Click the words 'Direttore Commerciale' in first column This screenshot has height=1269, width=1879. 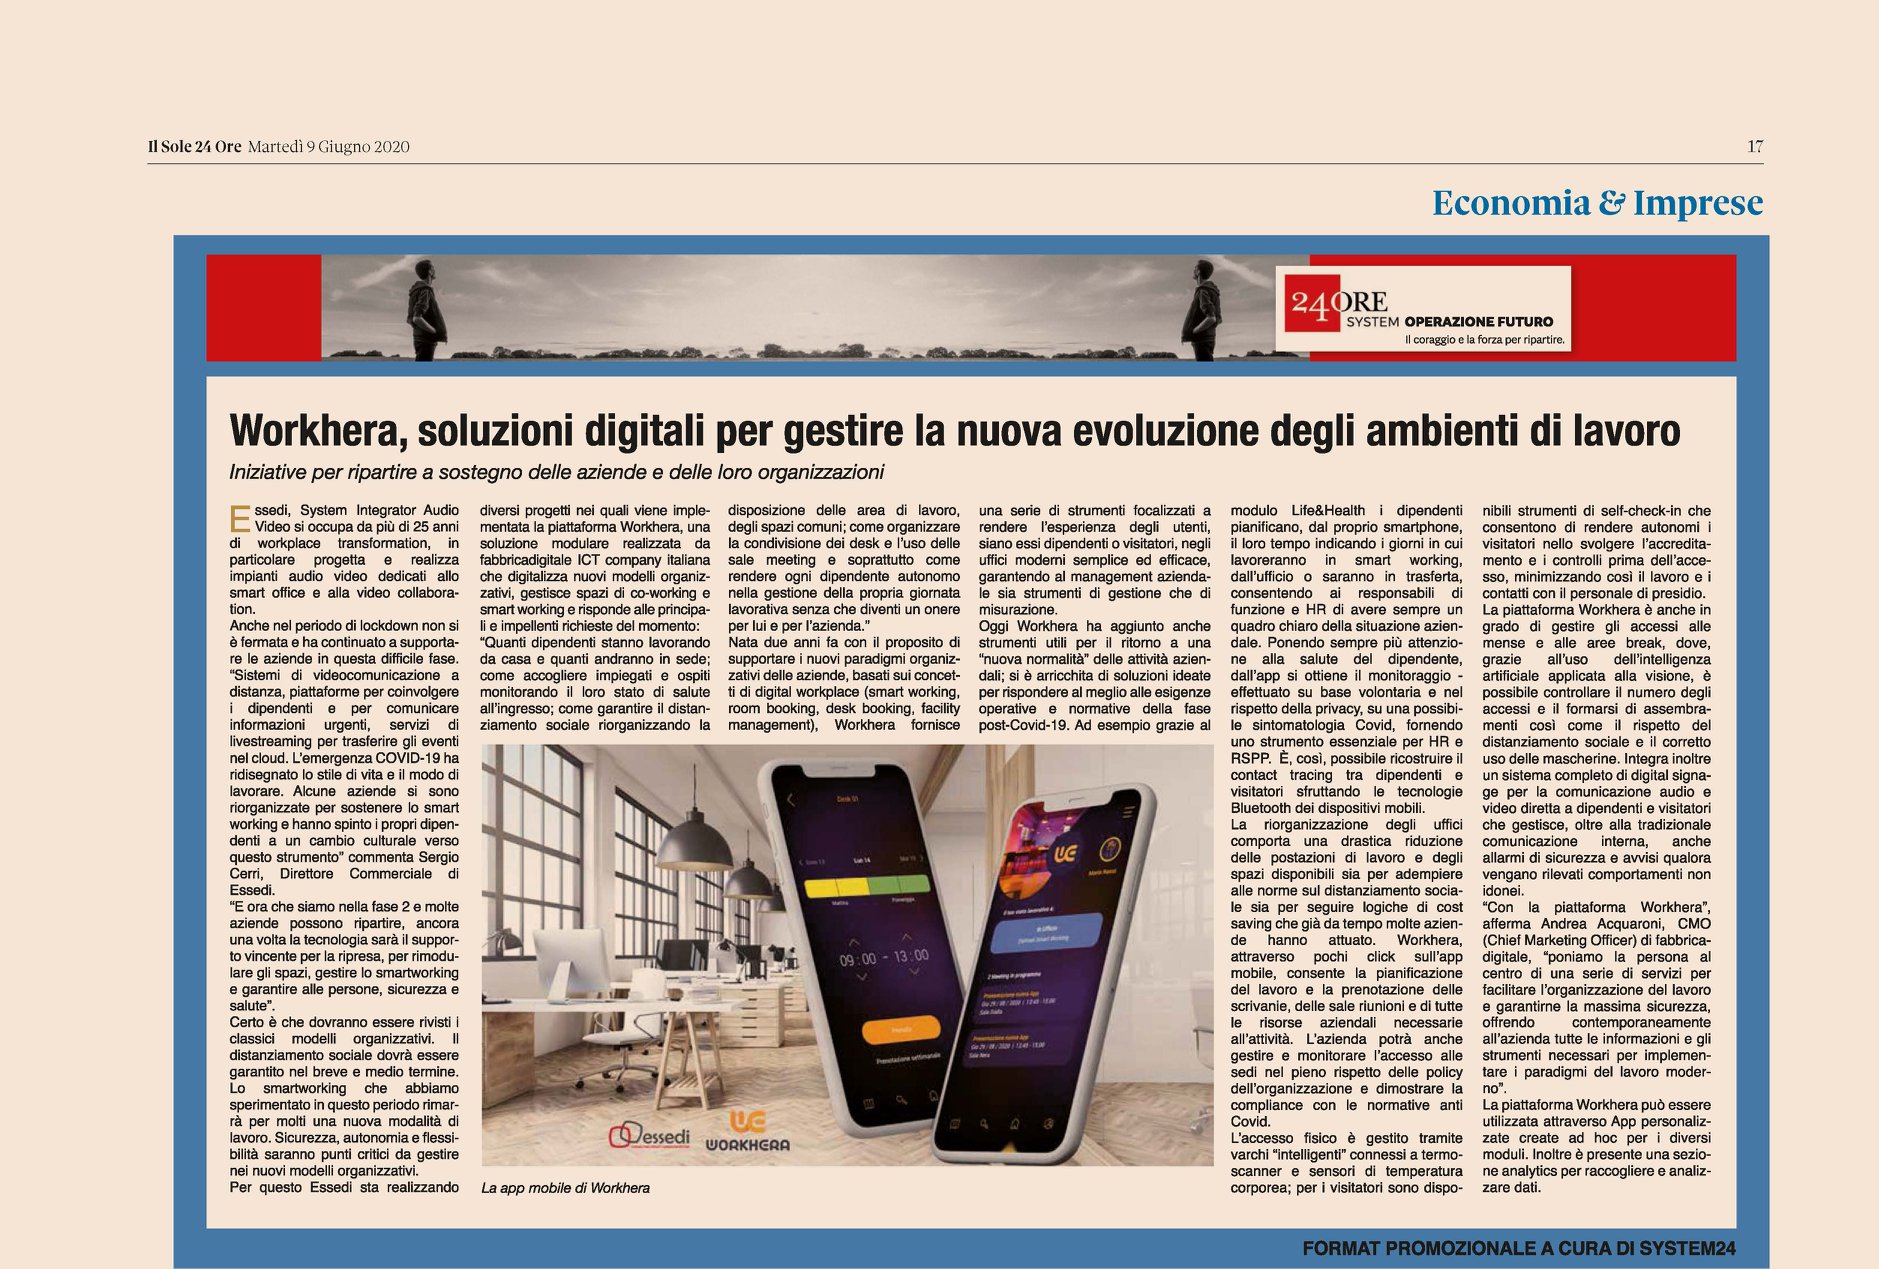(x=363, y=873)
